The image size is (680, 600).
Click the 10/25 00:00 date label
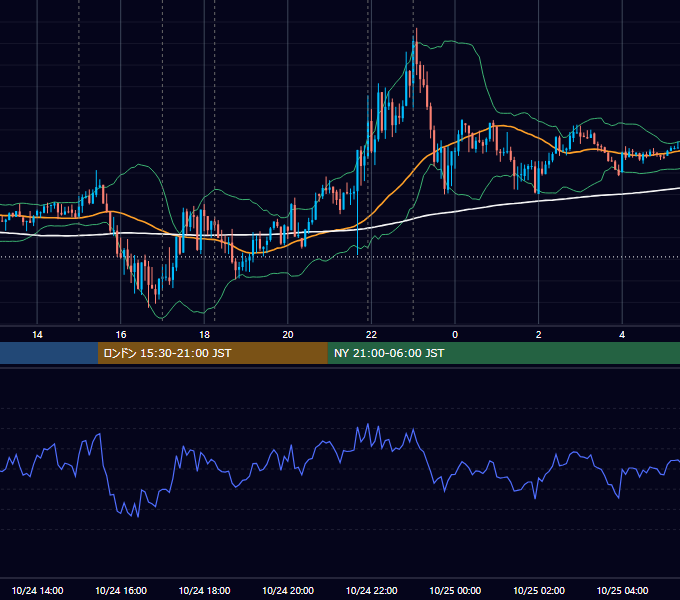[455, 590]
